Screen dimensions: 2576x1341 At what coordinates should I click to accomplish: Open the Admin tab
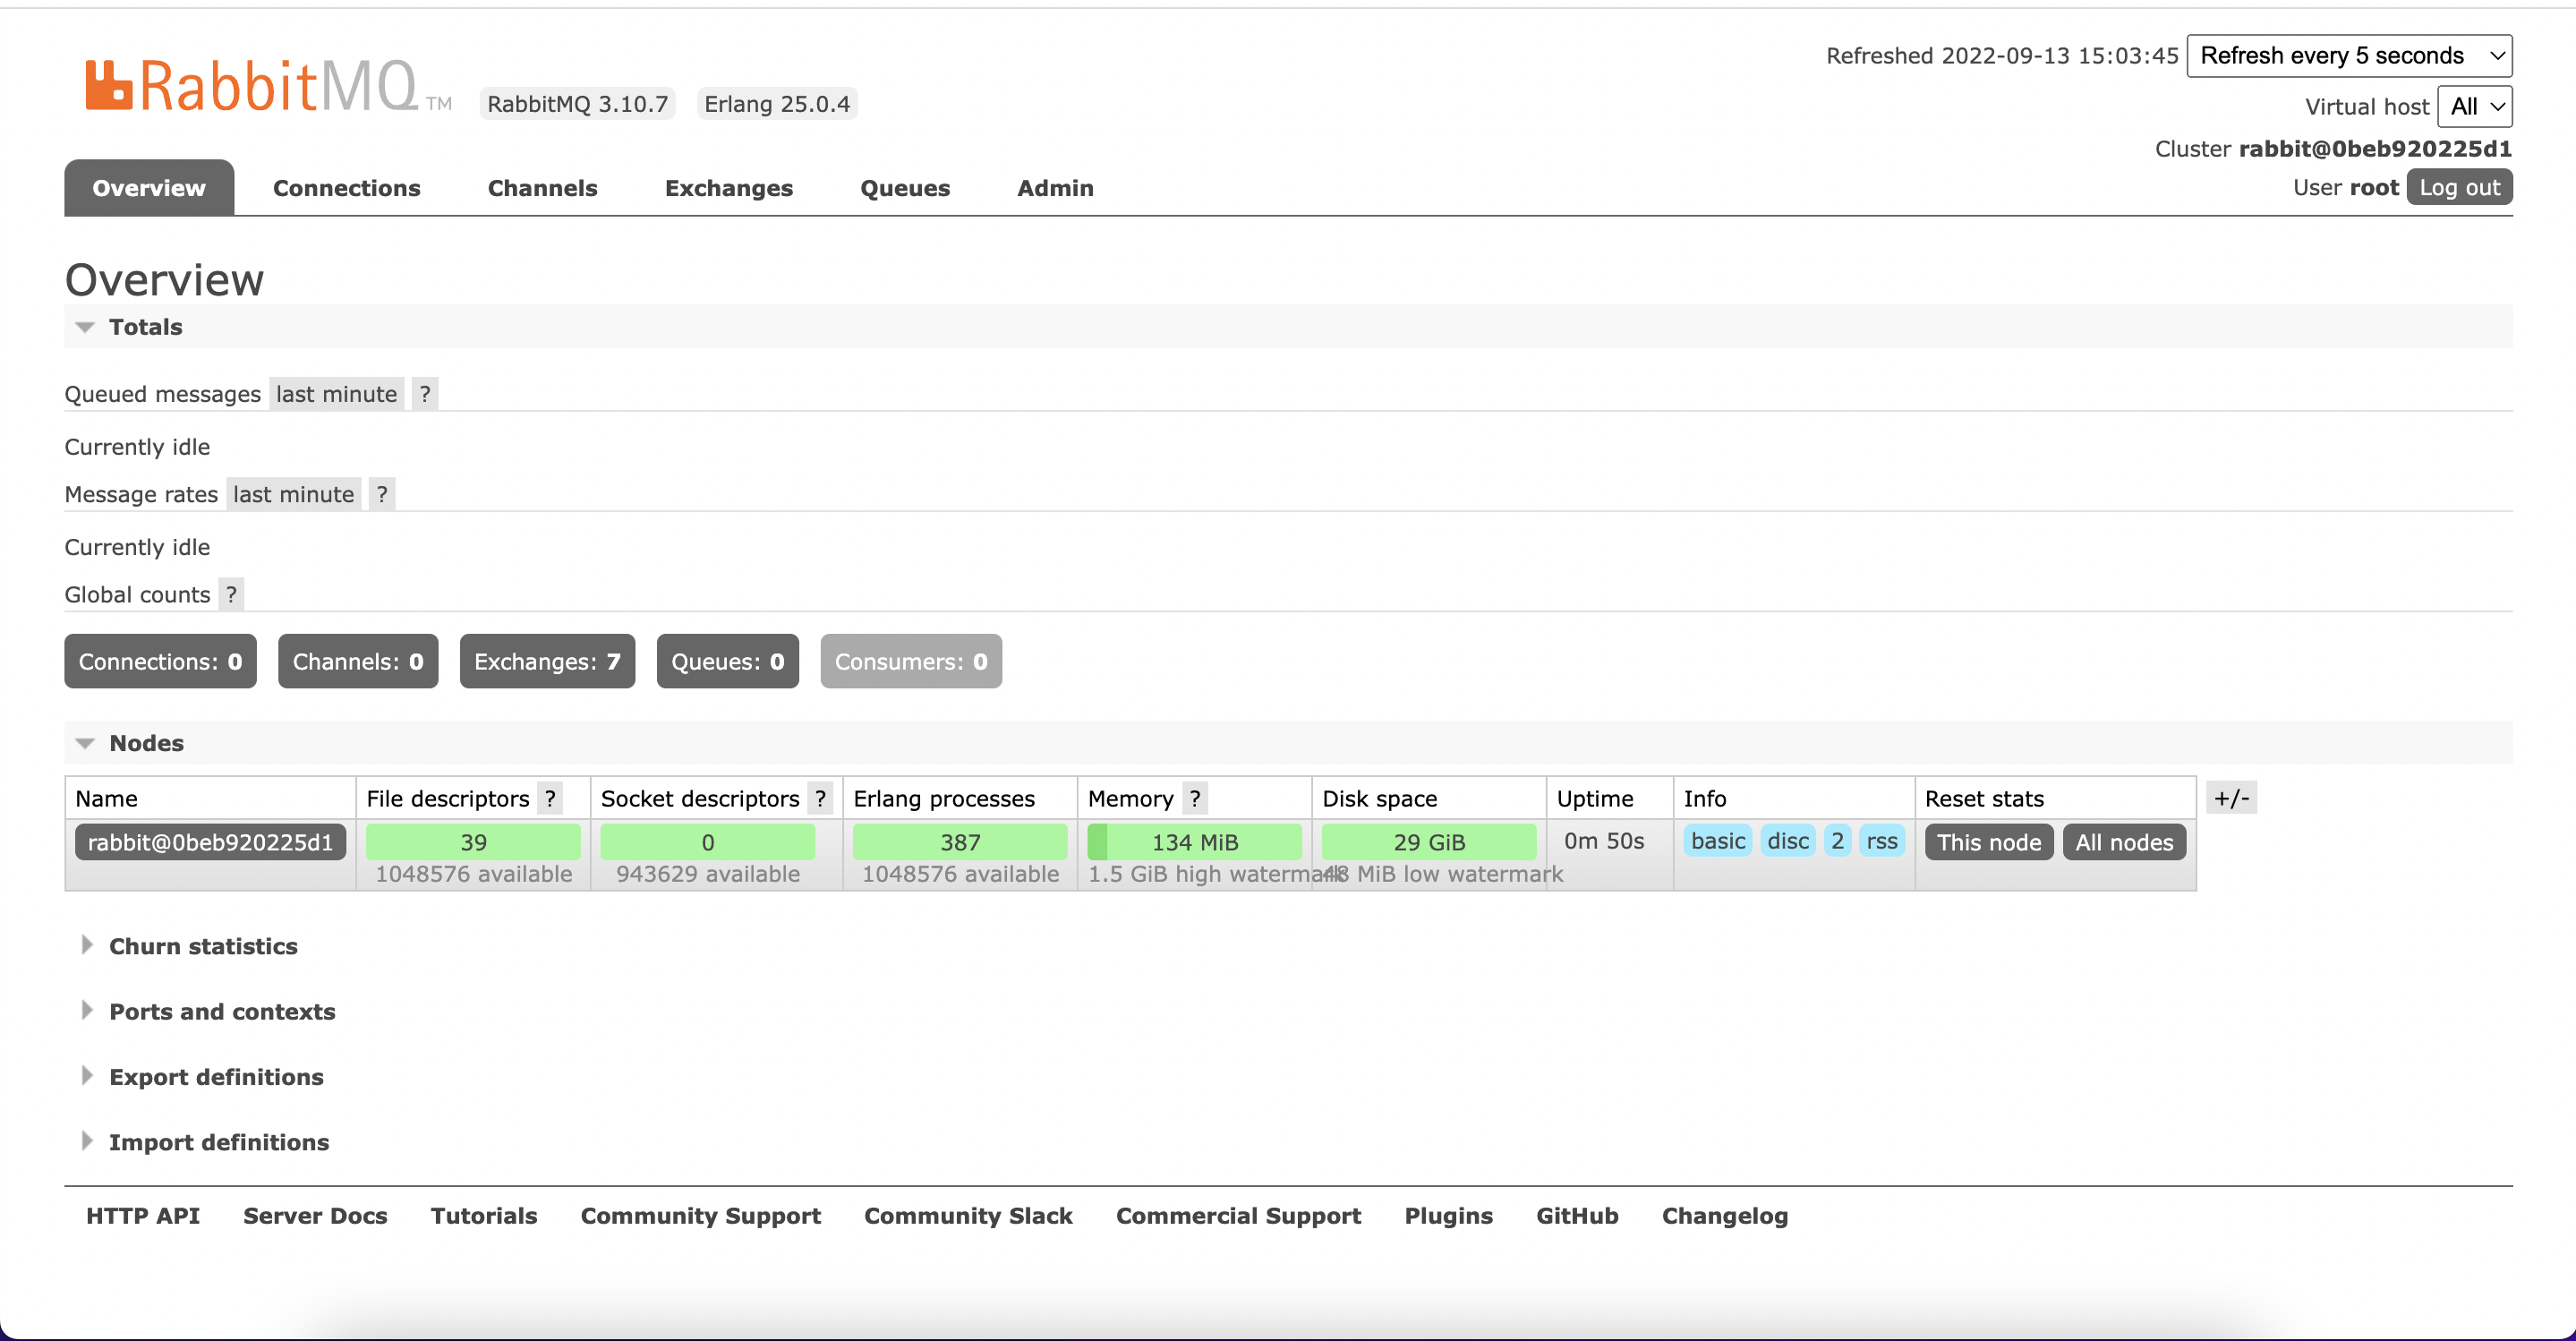point(1055,188)
